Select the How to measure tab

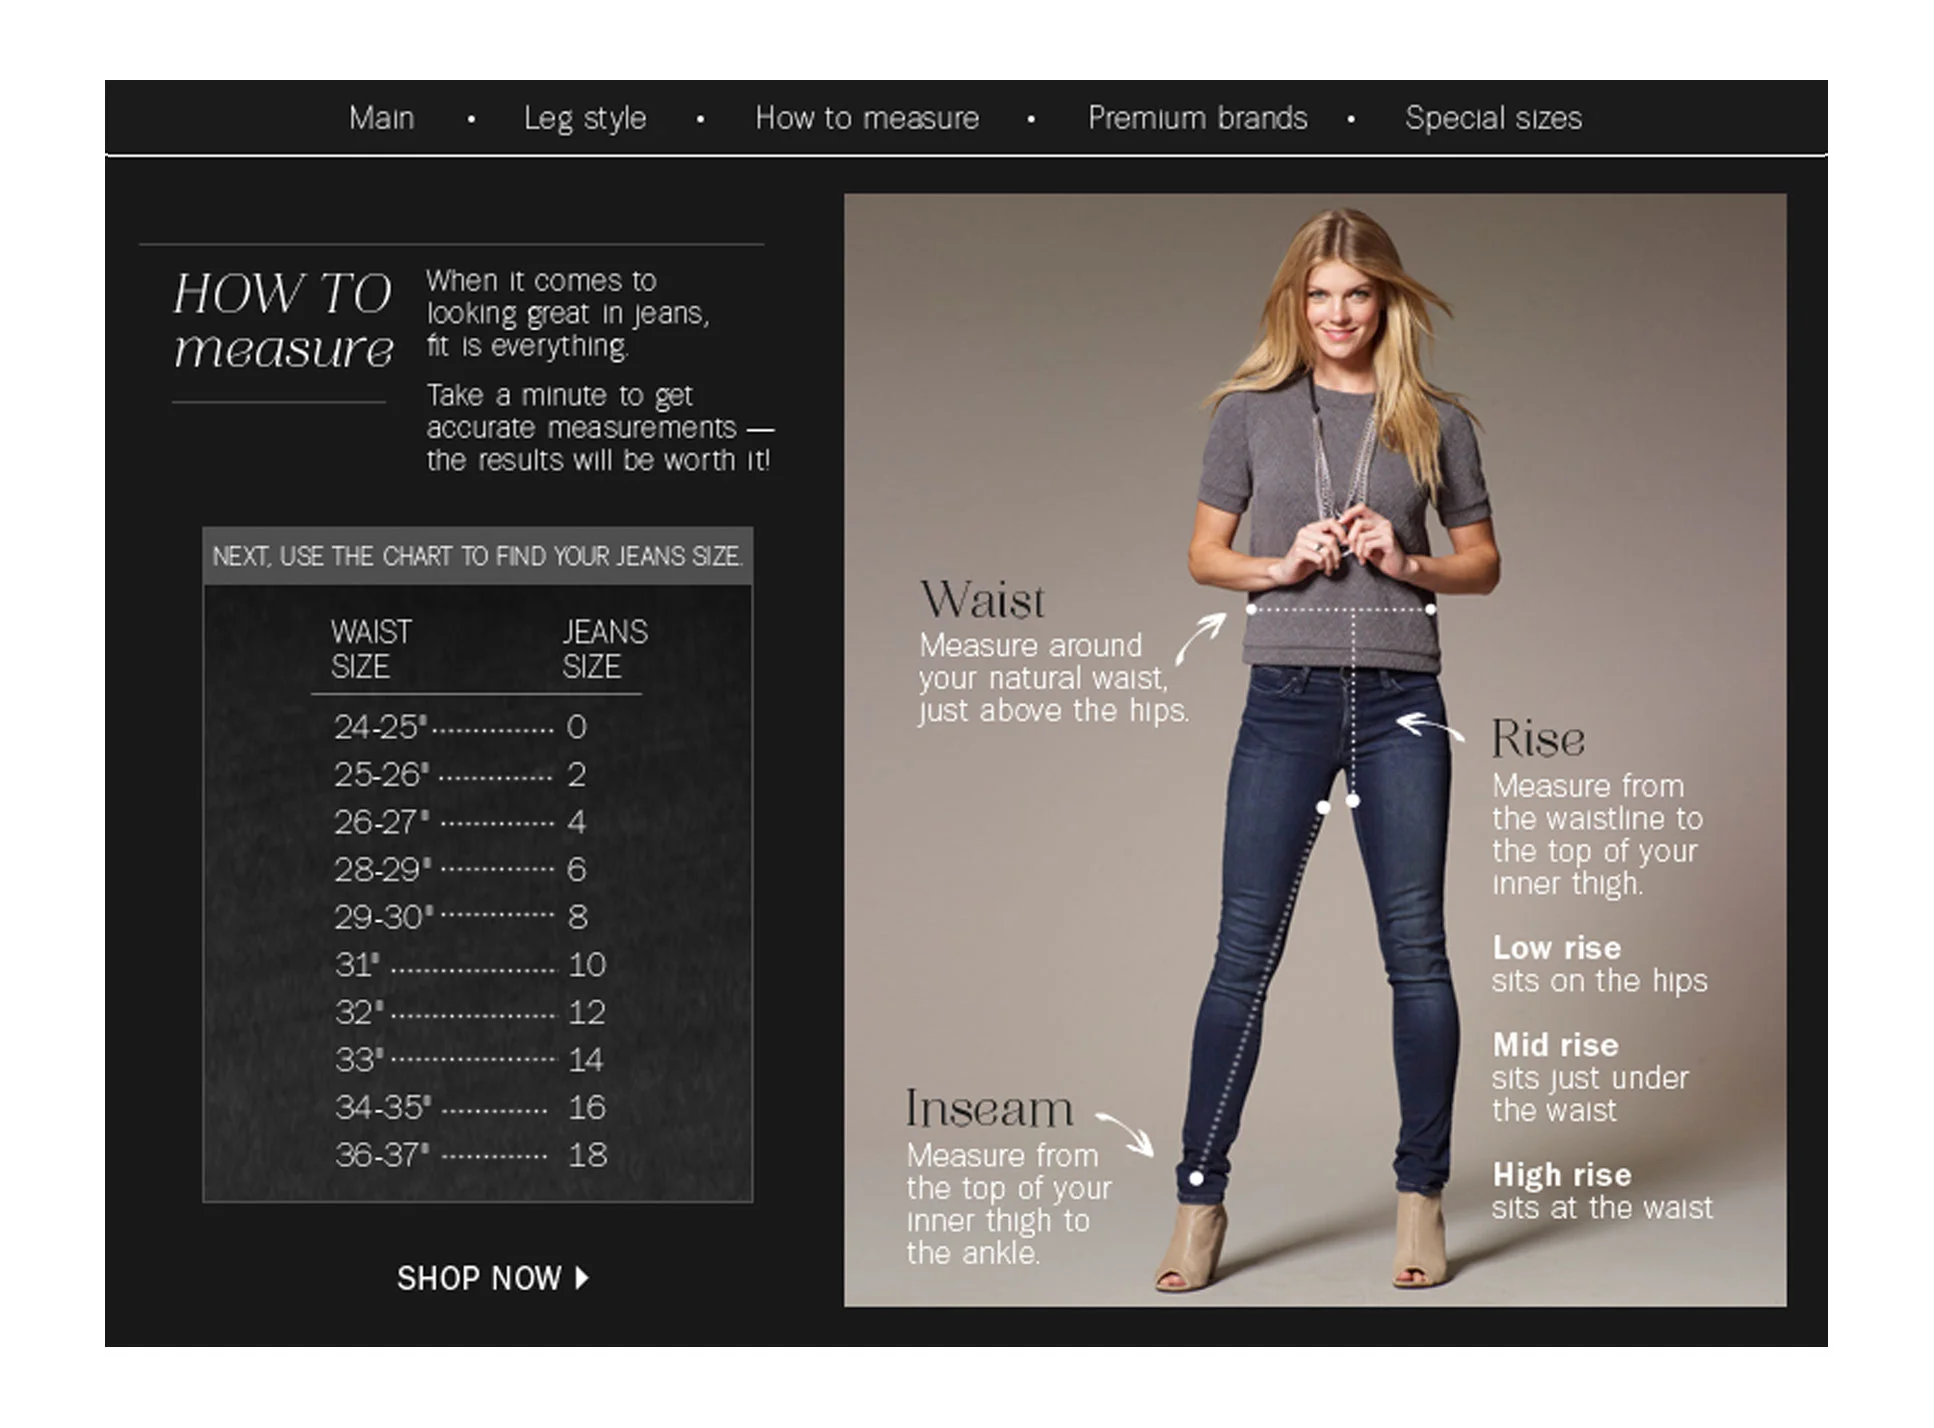click(x=867, y=118)
